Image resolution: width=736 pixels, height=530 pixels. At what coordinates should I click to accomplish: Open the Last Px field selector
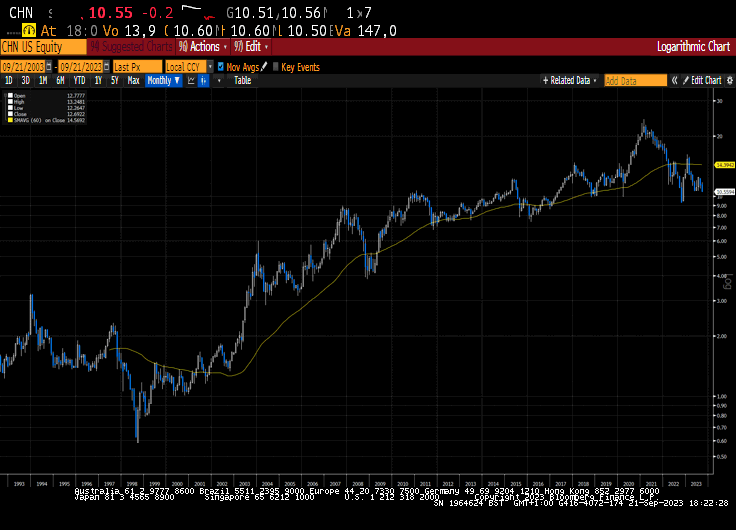pos(137,67)
